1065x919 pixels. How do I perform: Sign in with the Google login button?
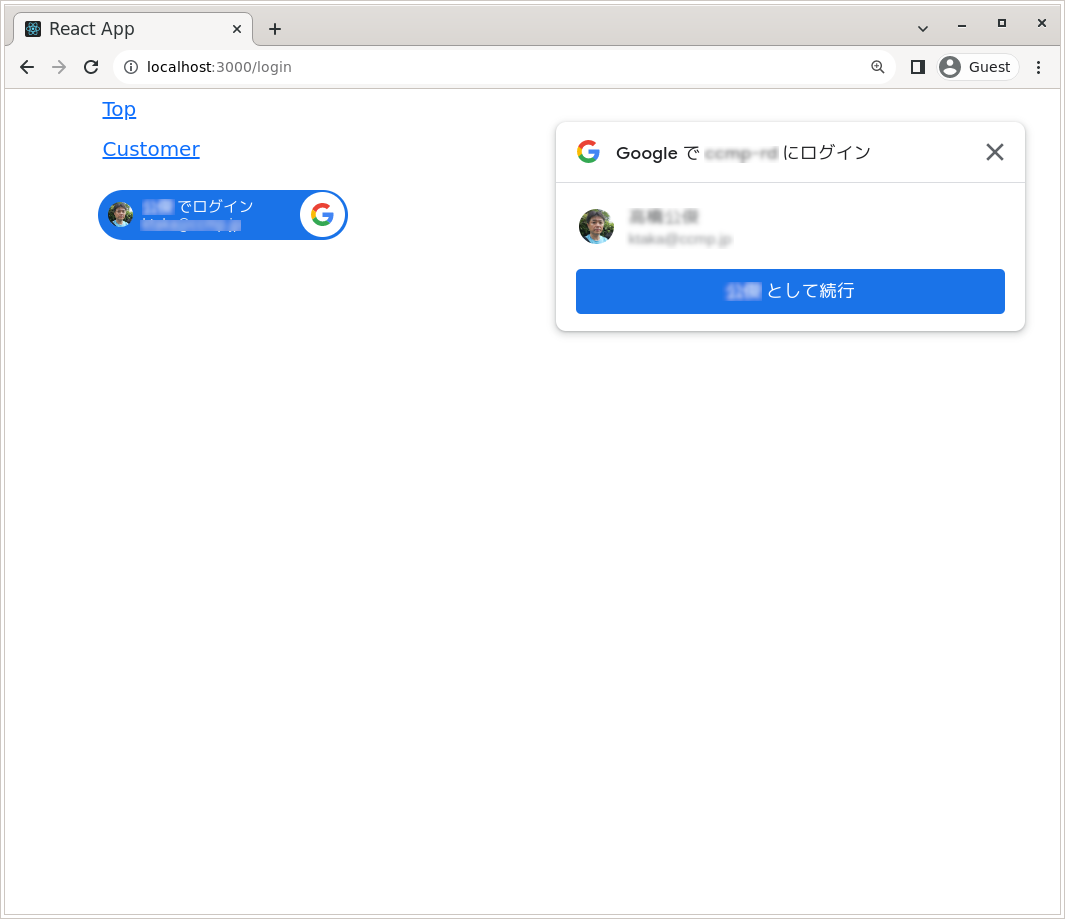point(223,215)
